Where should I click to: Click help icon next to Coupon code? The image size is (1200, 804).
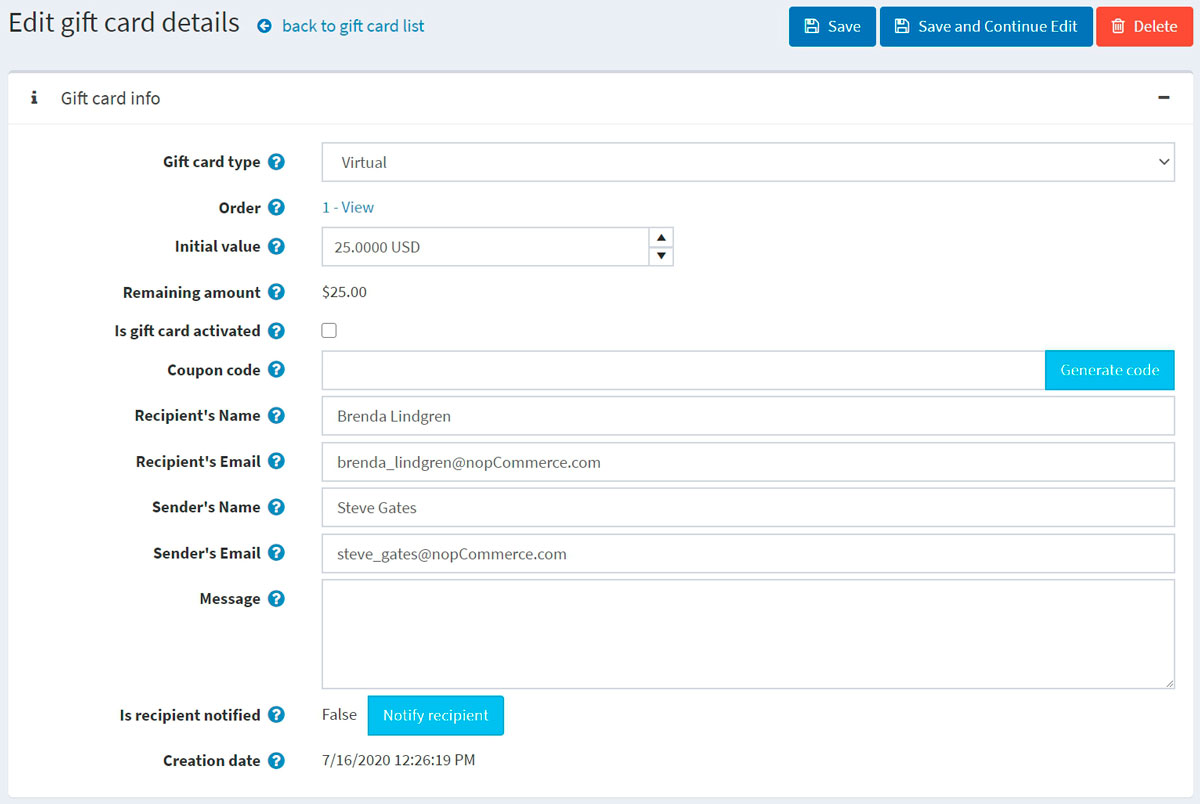click(277, 370)
